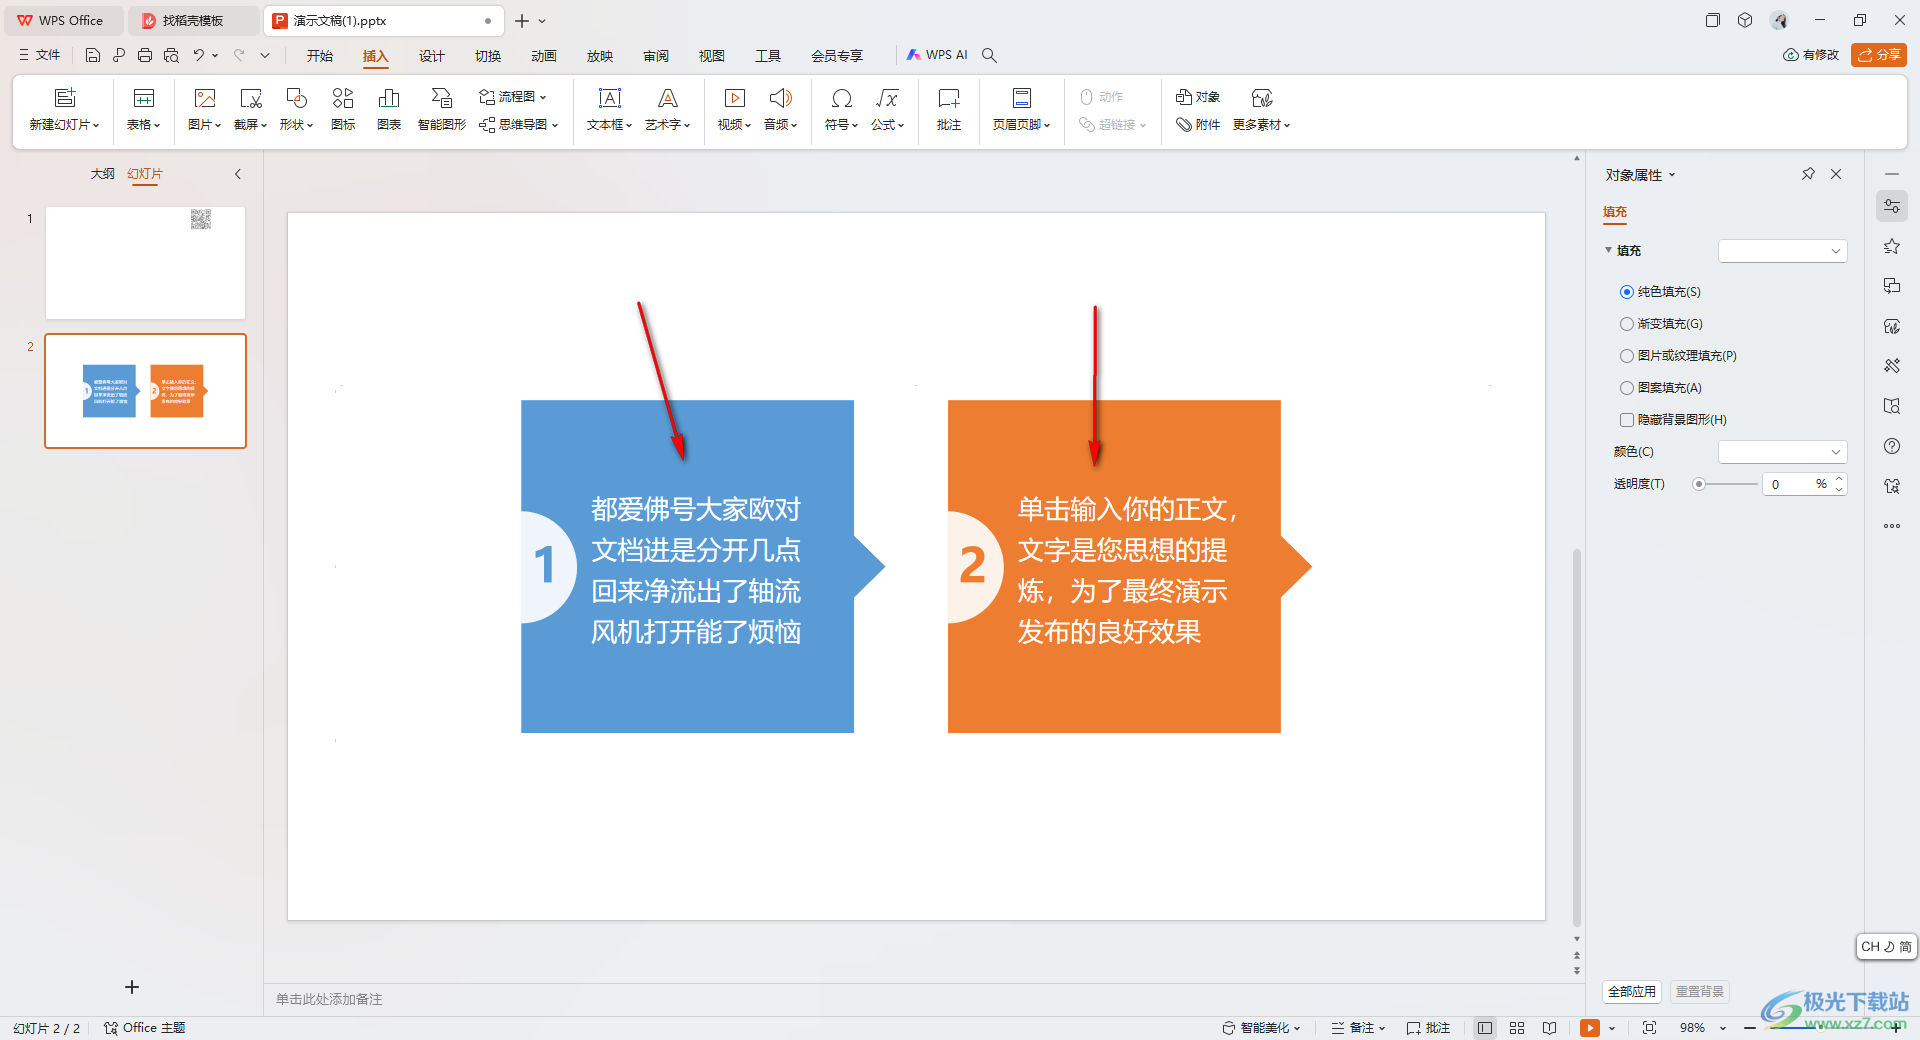Select the slide 1 thumbnail

145,263
